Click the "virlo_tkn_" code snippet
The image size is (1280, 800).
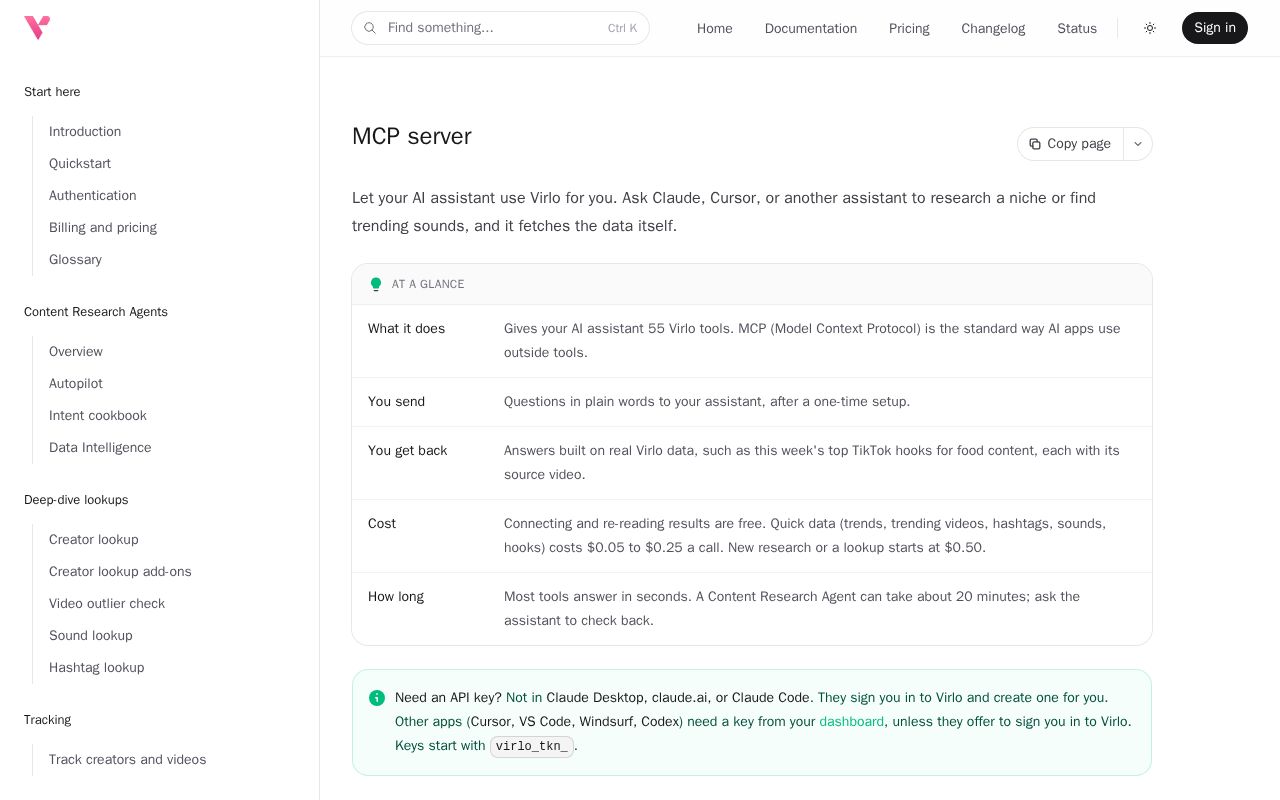(x=532, y=747)
